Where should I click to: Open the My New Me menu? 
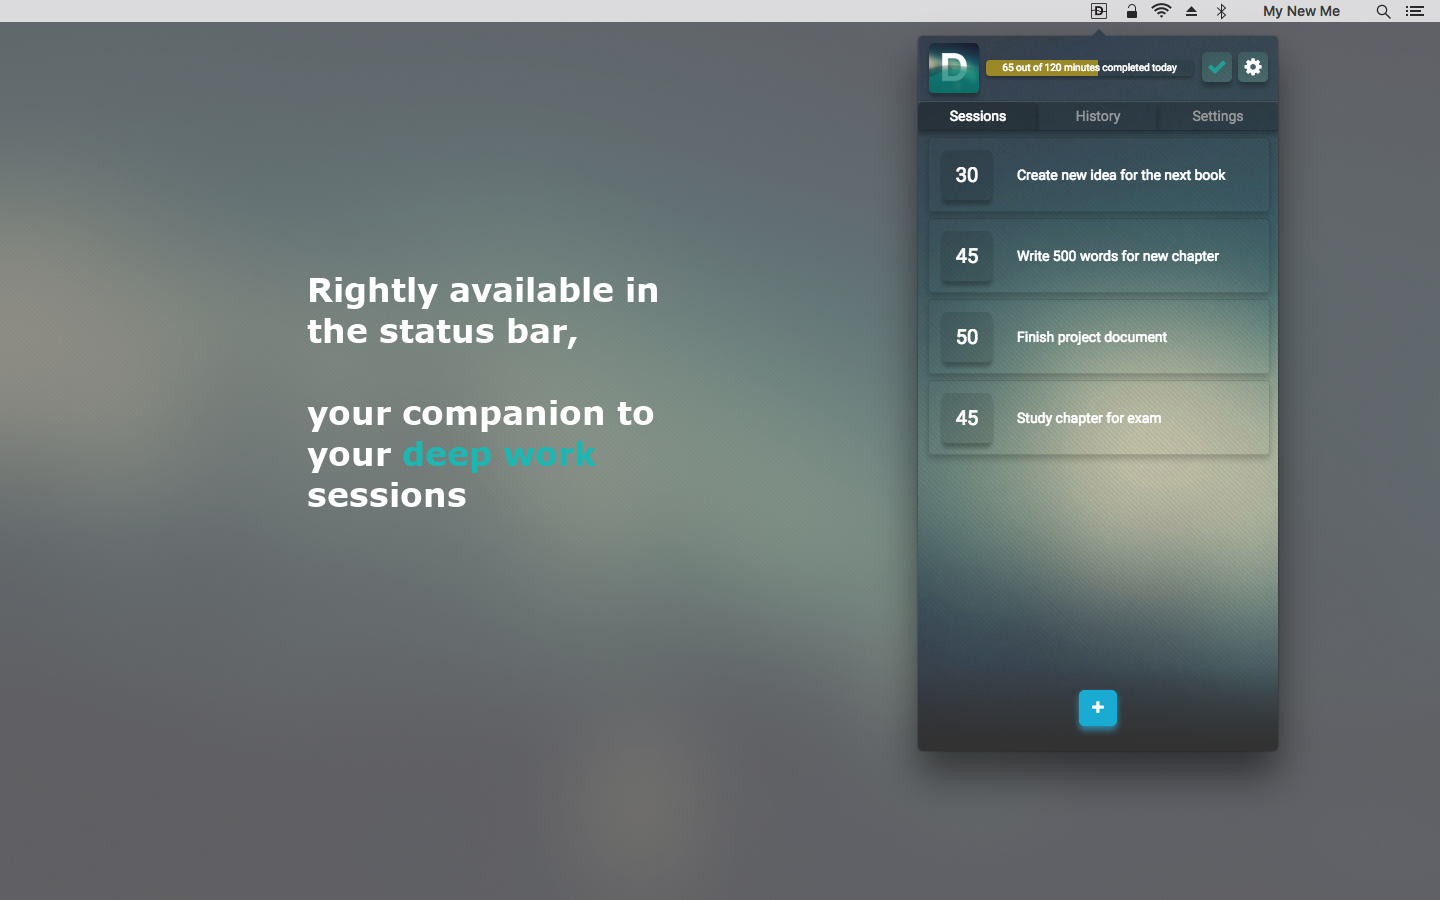[1301, 11]
